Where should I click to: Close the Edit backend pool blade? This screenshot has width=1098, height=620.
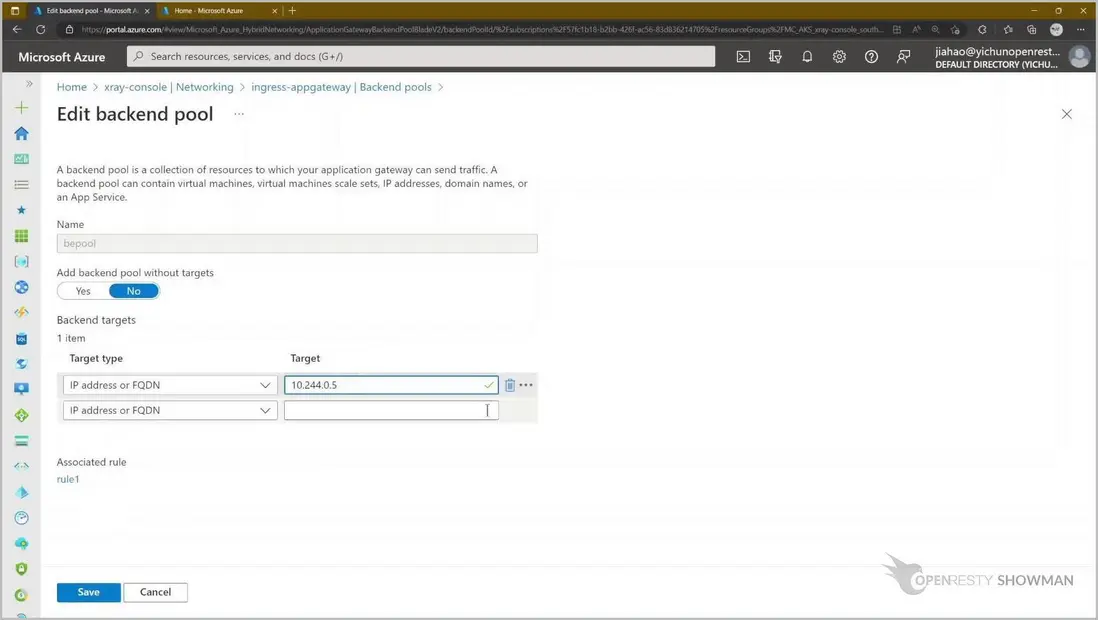(x=1066, y=113)
